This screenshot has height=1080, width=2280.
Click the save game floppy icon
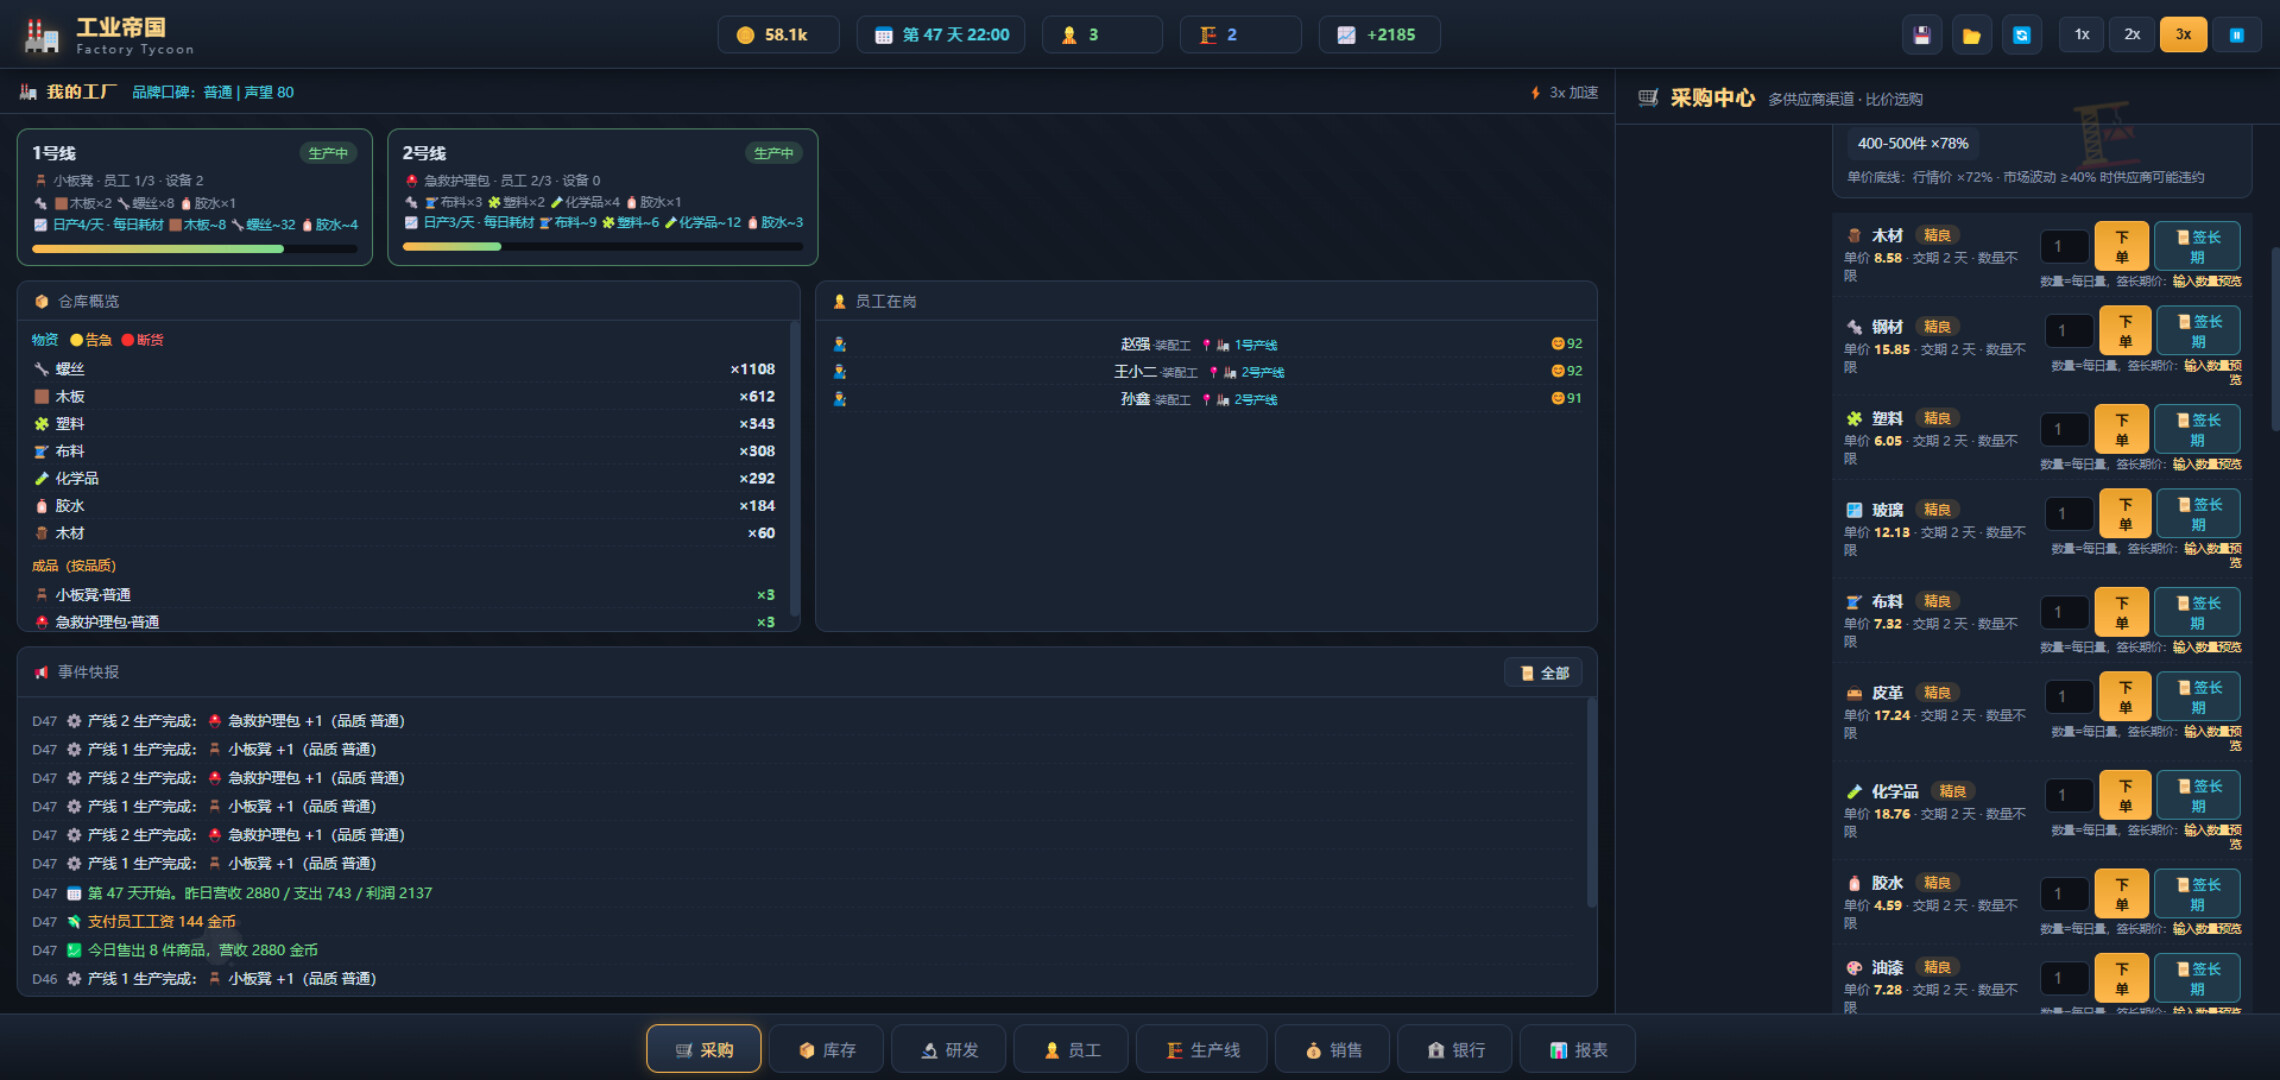click(1921, 35)
